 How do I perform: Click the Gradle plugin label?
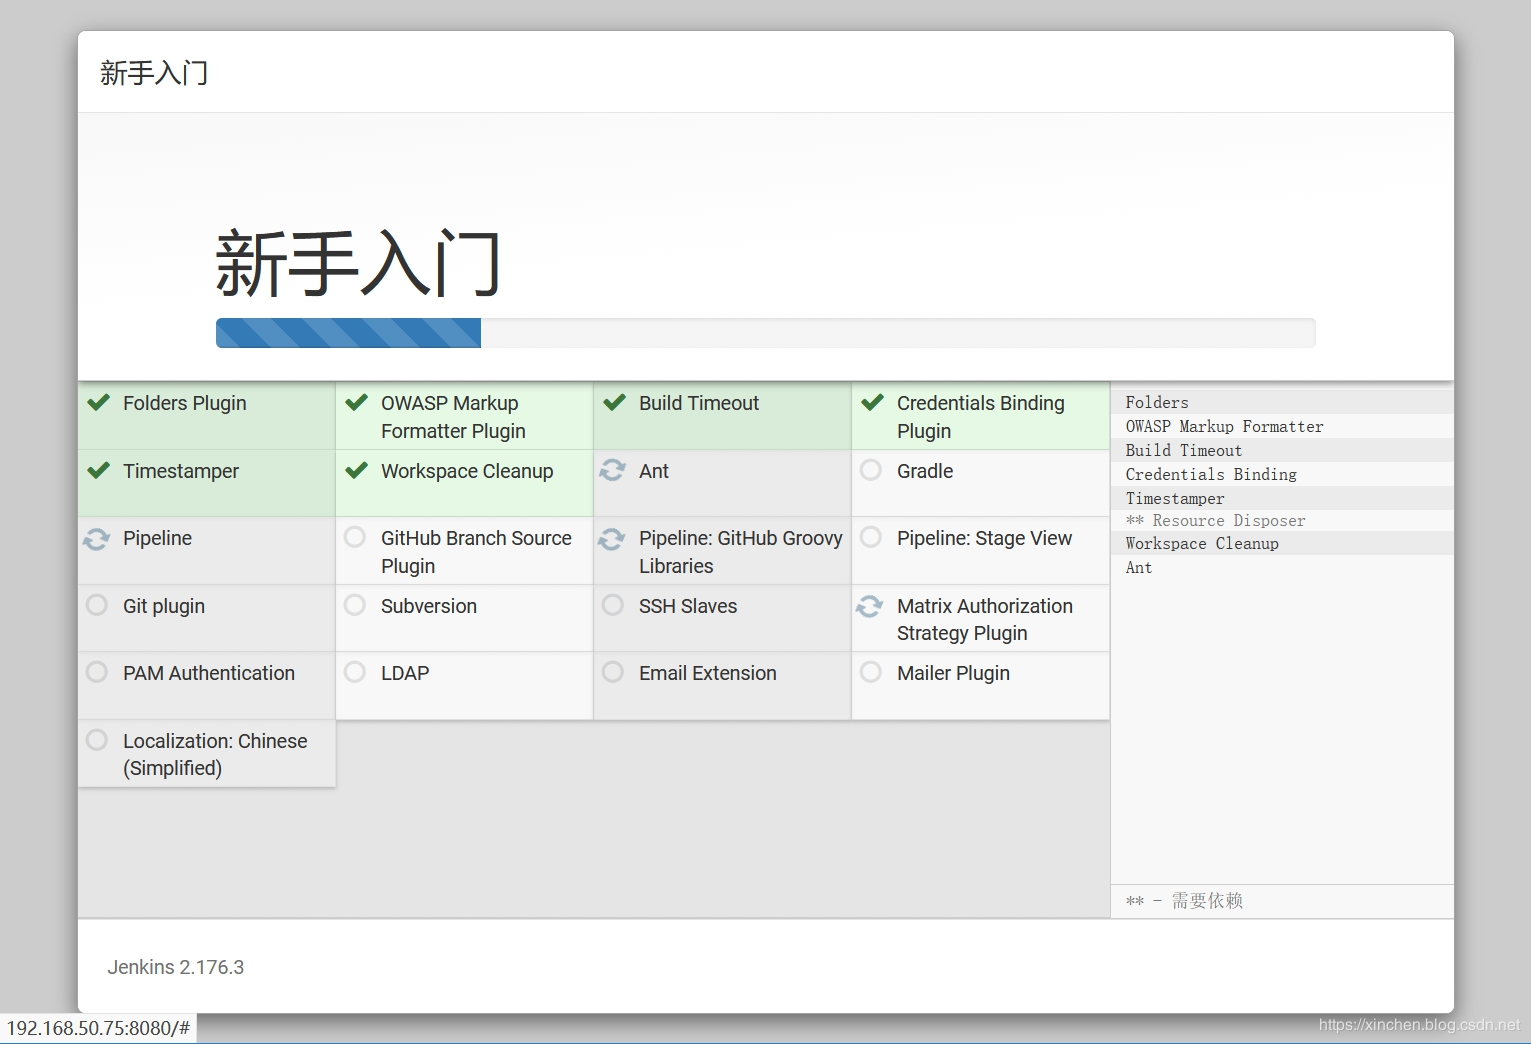tap(925, 471)
